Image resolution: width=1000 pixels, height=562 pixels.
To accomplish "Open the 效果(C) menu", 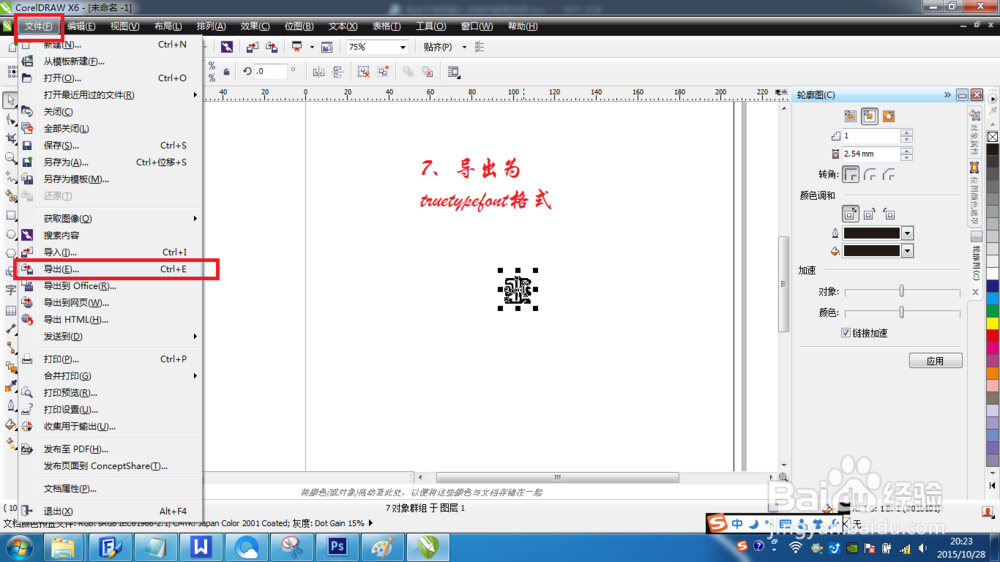I will 255,26.
